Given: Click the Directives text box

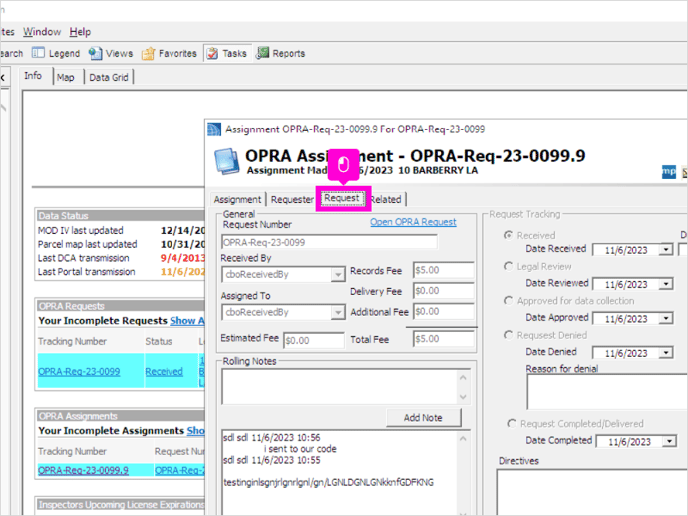Looking at the screenshot, I should click(x=592, y=492).
